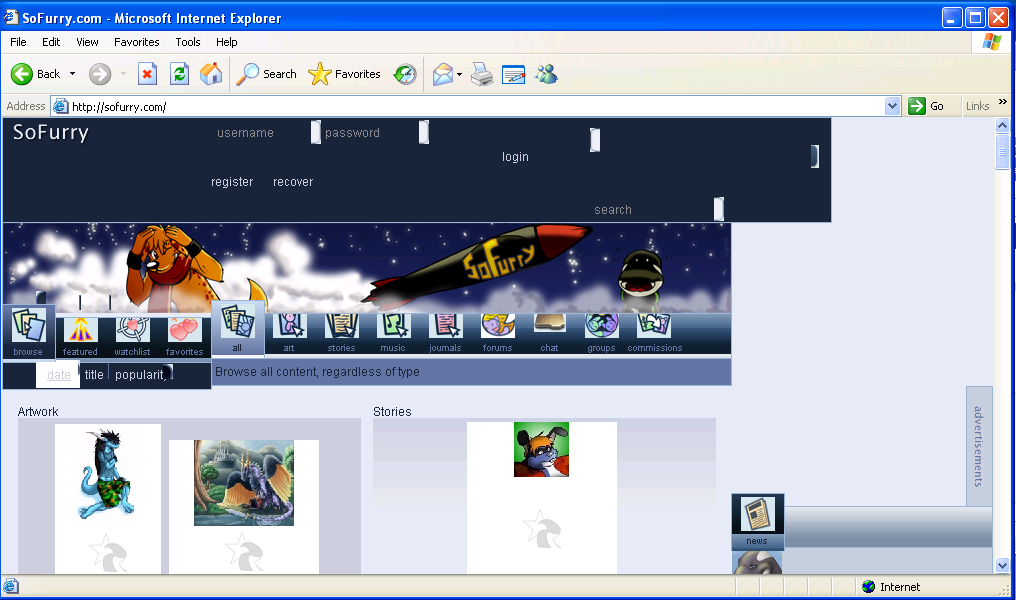
Task: Refresh the page with the Refresh icon
Action: coord(179,74)
